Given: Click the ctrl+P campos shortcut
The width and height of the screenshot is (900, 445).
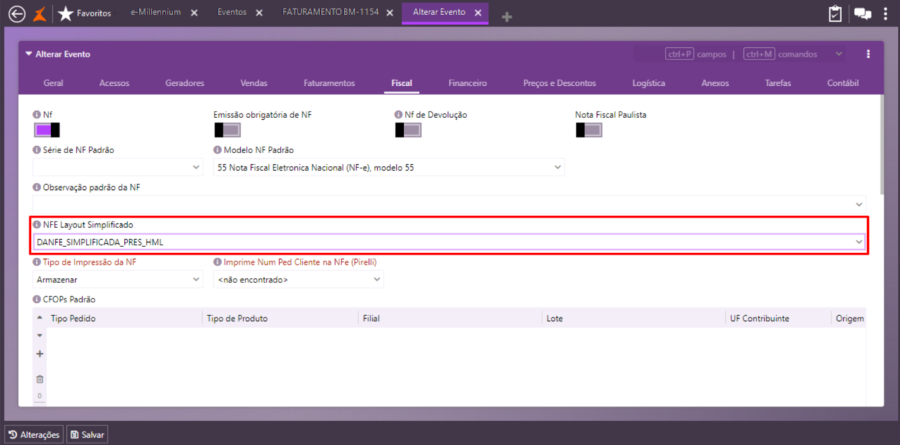Looking at the screenshot, I should pyautogui.click(x=696, y=55).
